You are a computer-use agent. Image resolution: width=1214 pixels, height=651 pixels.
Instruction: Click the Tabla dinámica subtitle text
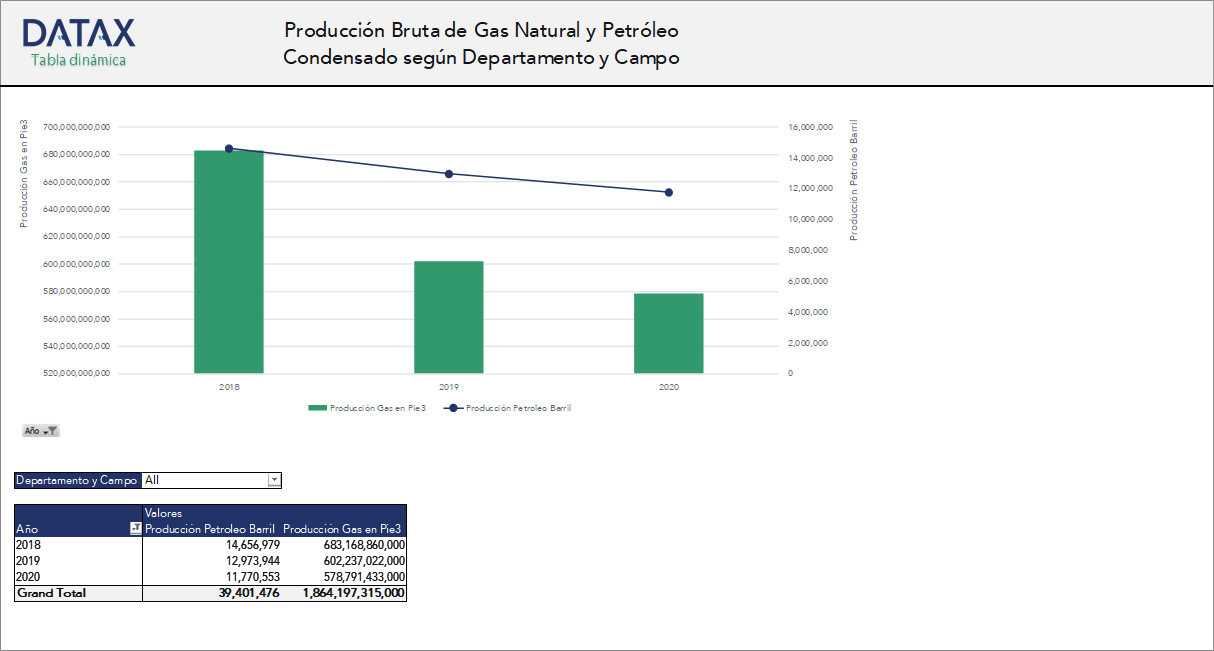[77, 59]
